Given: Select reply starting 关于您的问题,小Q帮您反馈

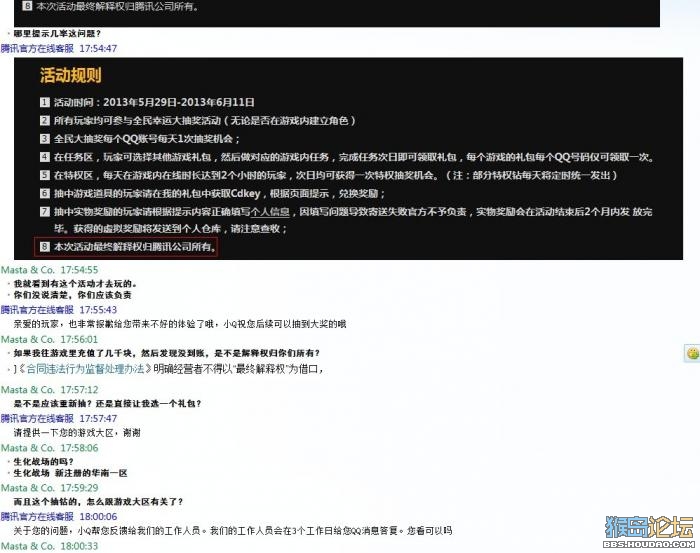Looking at the screenshot, I should click(233, 531).
